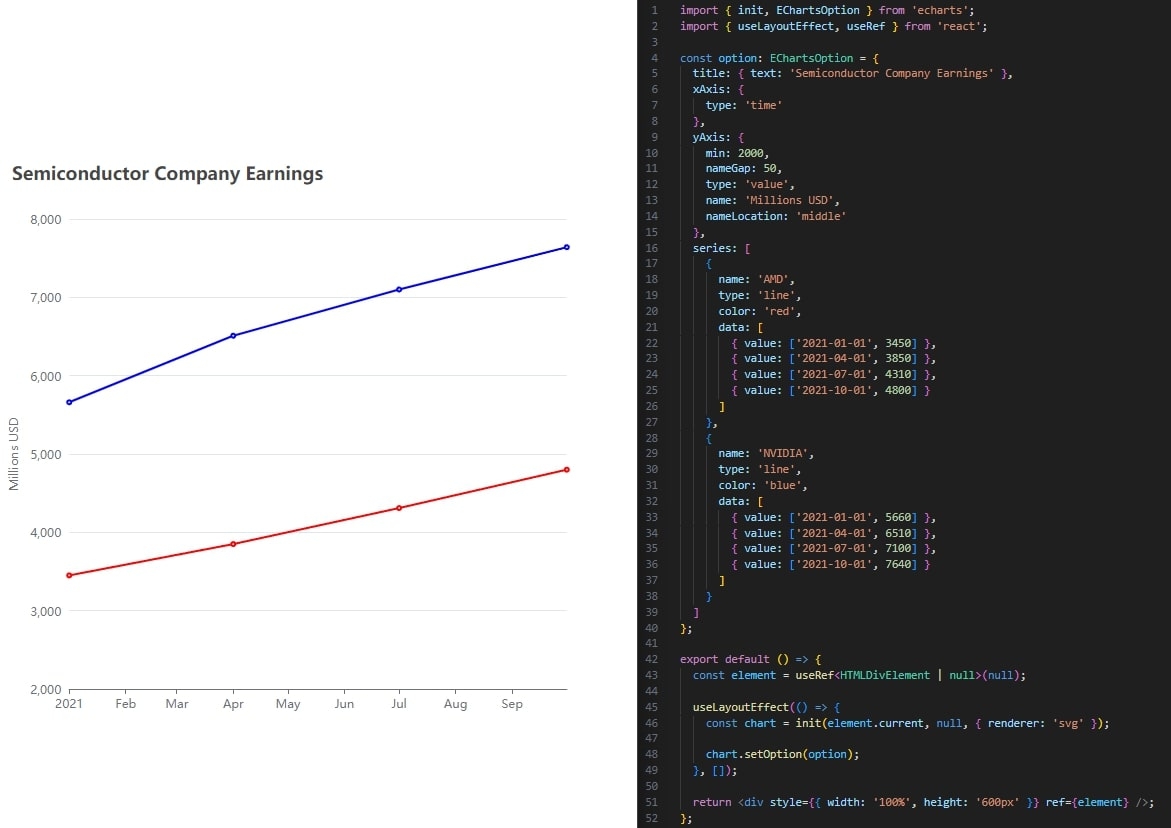Click the 'Sep' label on the x-axis
The height and width of the screenshot is (828, 1171).
point(511,704)
